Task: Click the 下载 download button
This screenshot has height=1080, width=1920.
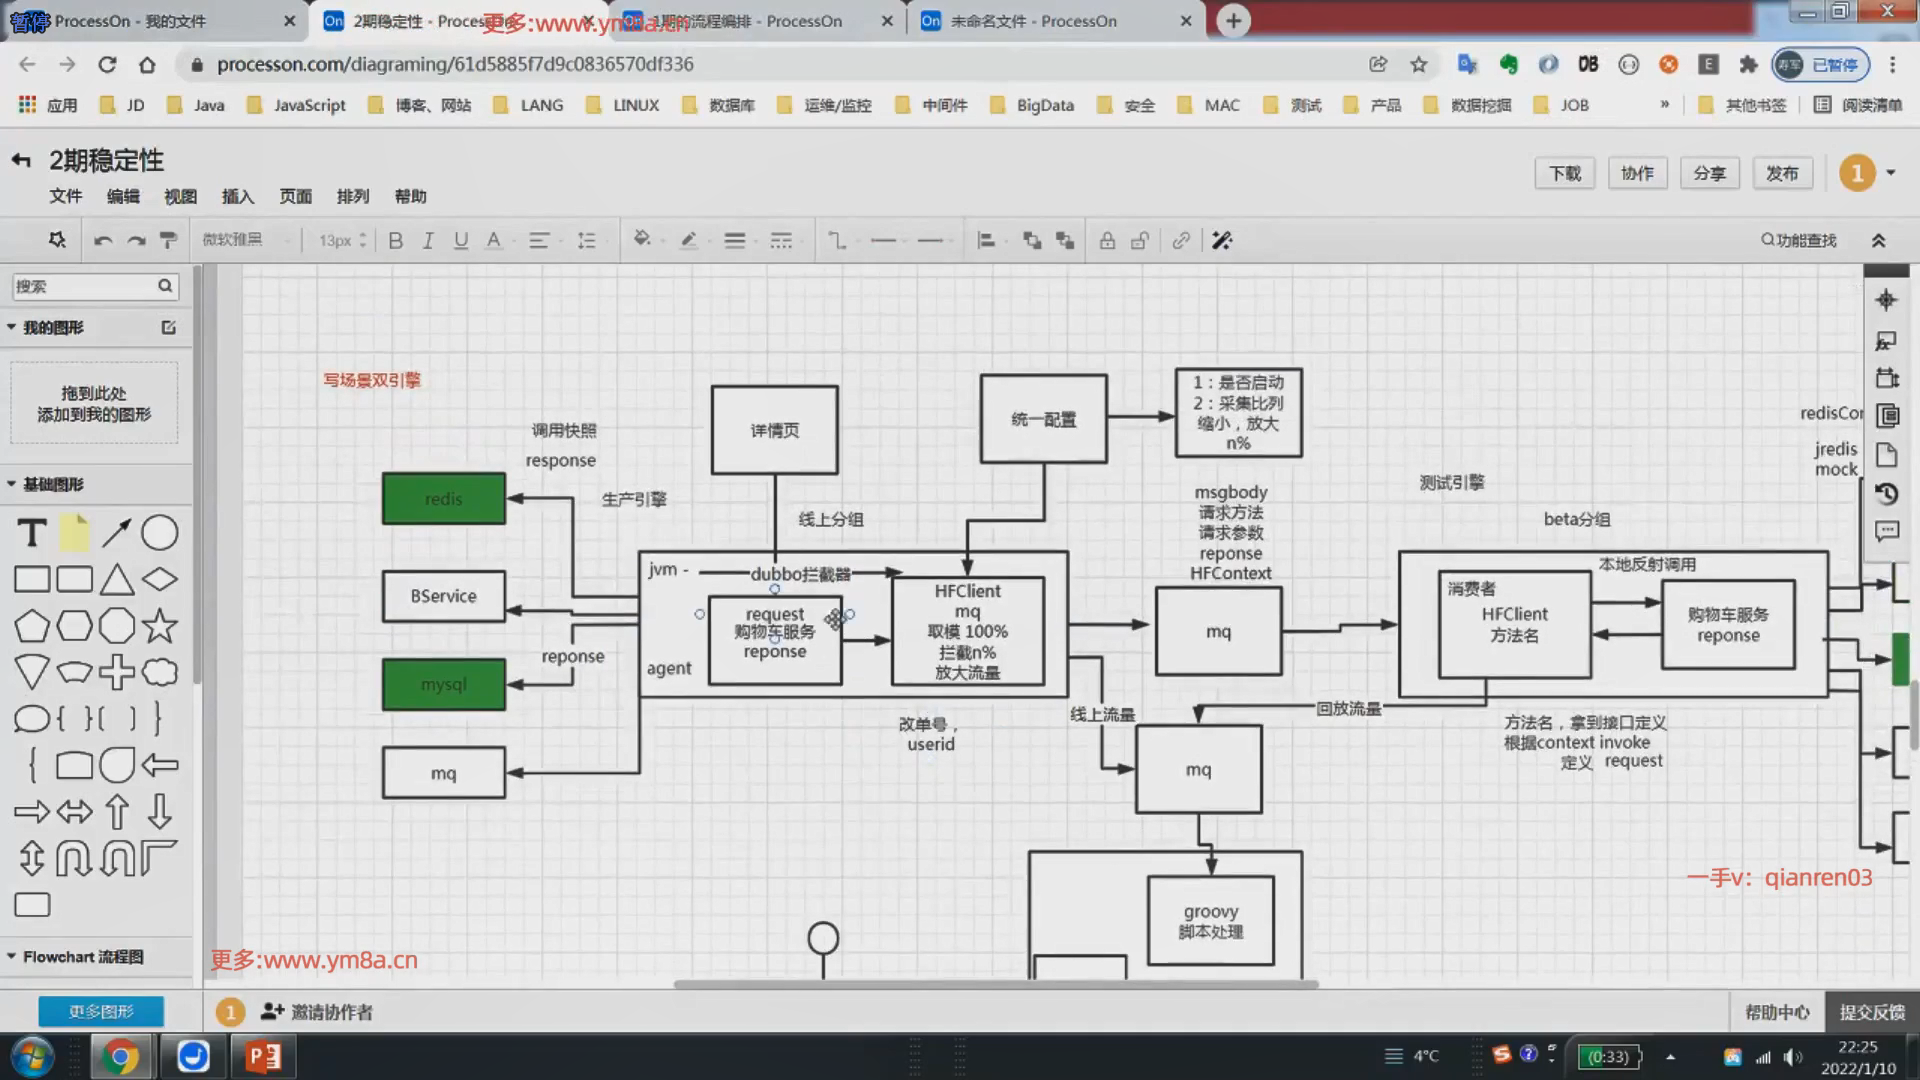Action: click(x=1565, y=173)
